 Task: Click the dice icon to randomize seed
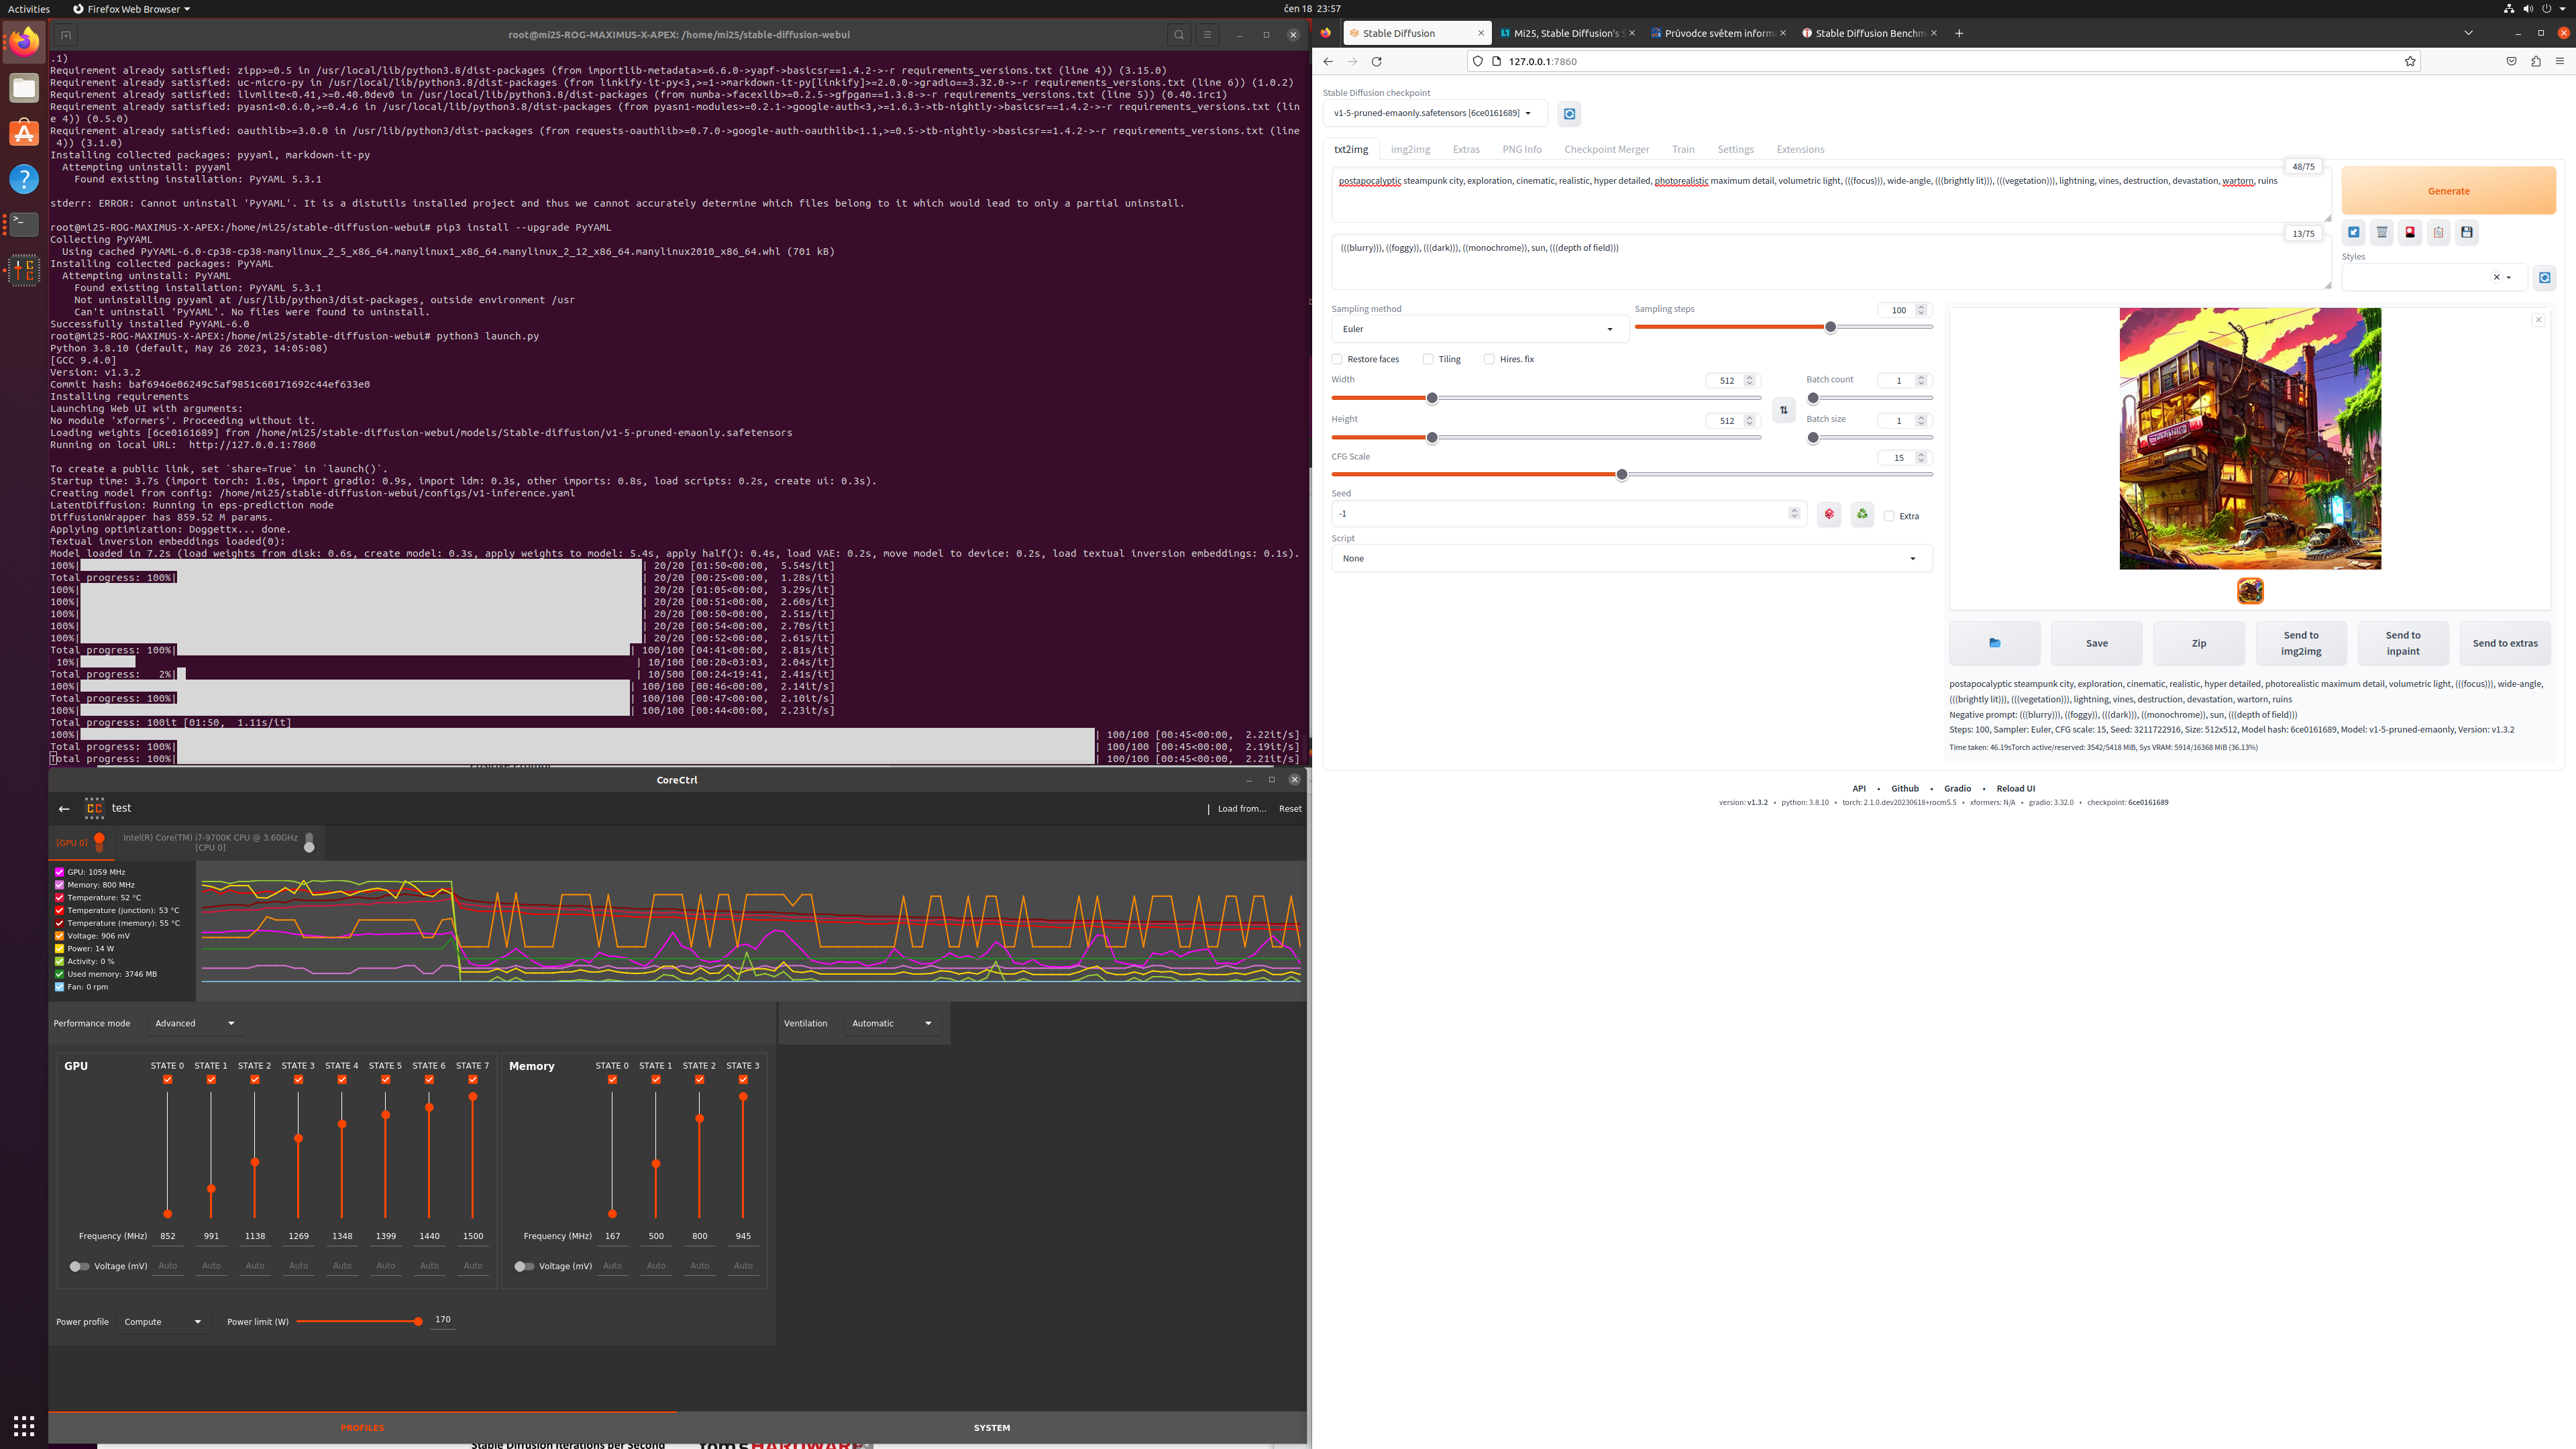[1829, 514]
